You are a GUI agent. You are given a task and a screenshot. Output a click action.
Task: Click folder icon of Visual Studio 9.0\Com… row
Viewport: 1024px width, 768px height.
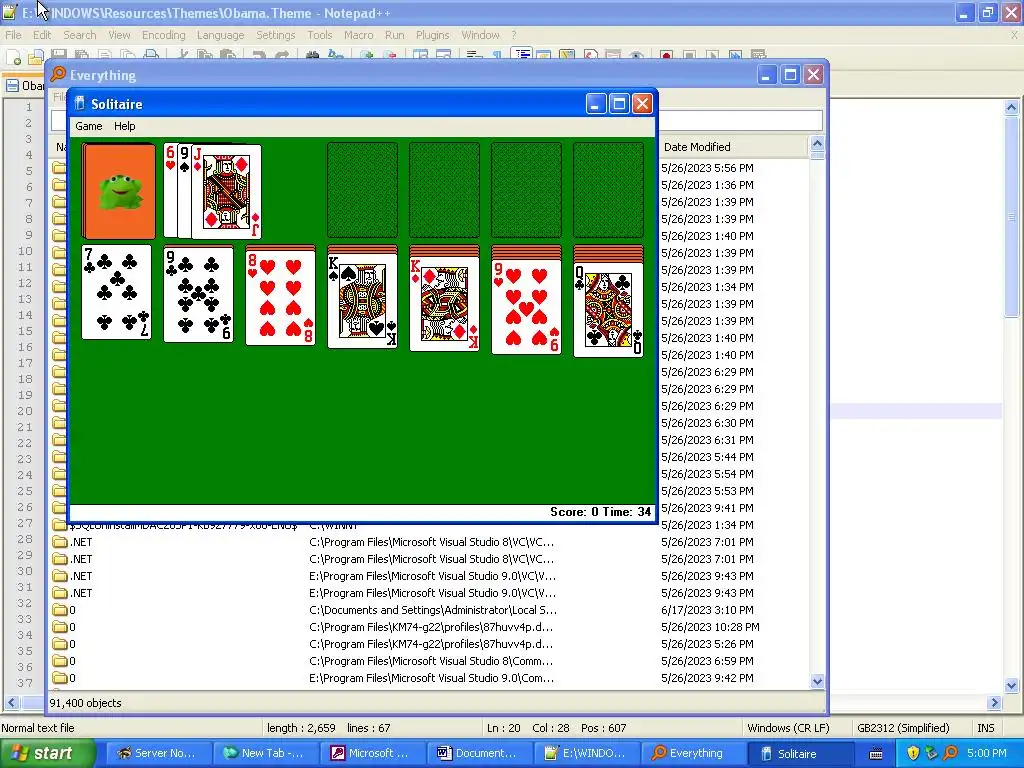coord(59,678)
